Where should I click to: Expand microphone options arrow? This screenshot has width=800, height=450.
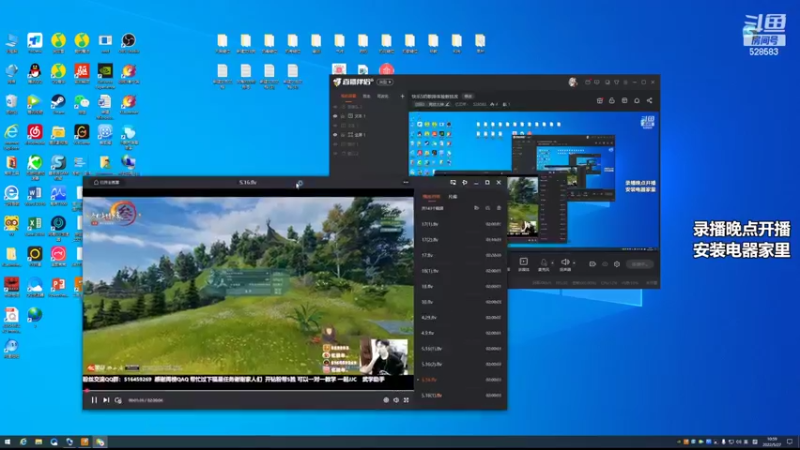point(552,263)
